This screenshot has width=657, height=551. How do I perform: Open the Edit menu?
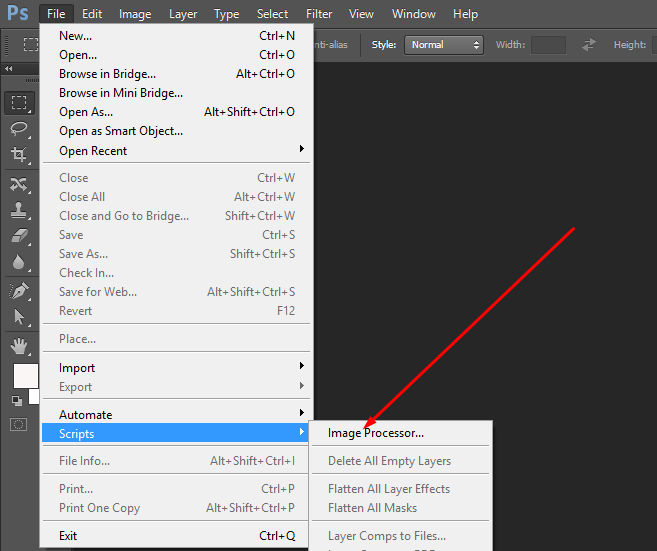(x=92, y=14)
